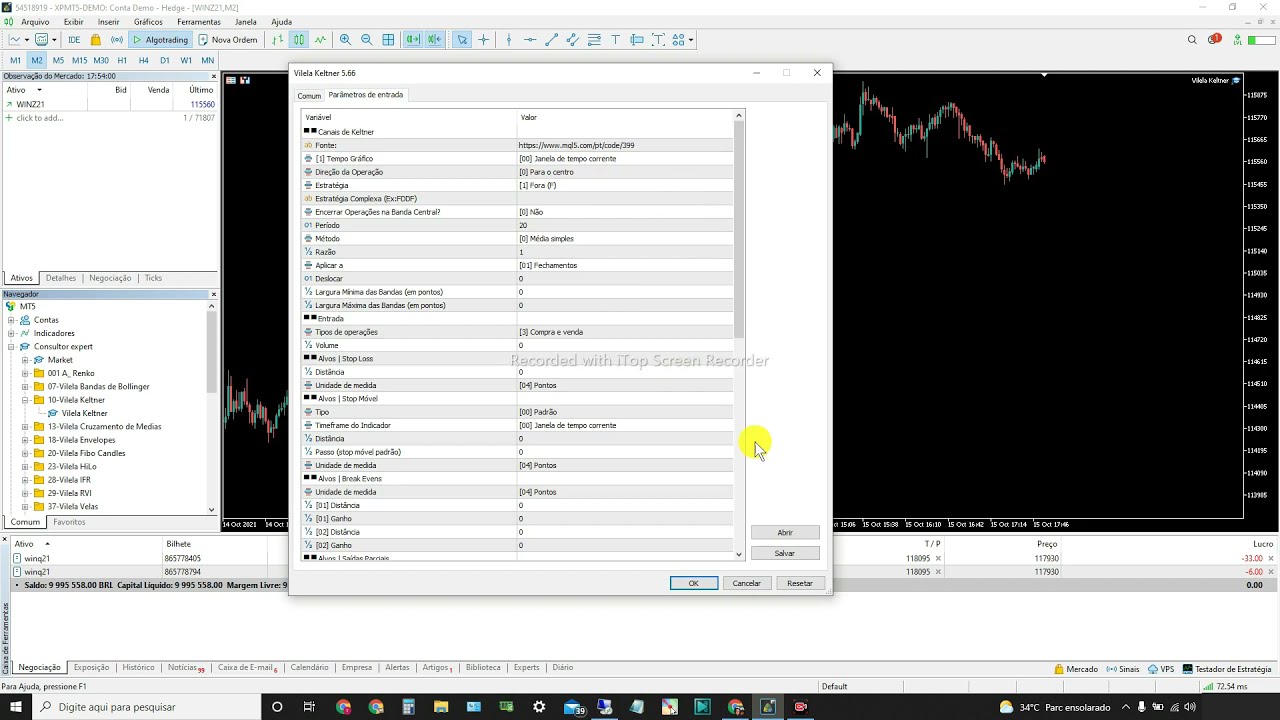Toggle chart shift icon

coord(434,40)
